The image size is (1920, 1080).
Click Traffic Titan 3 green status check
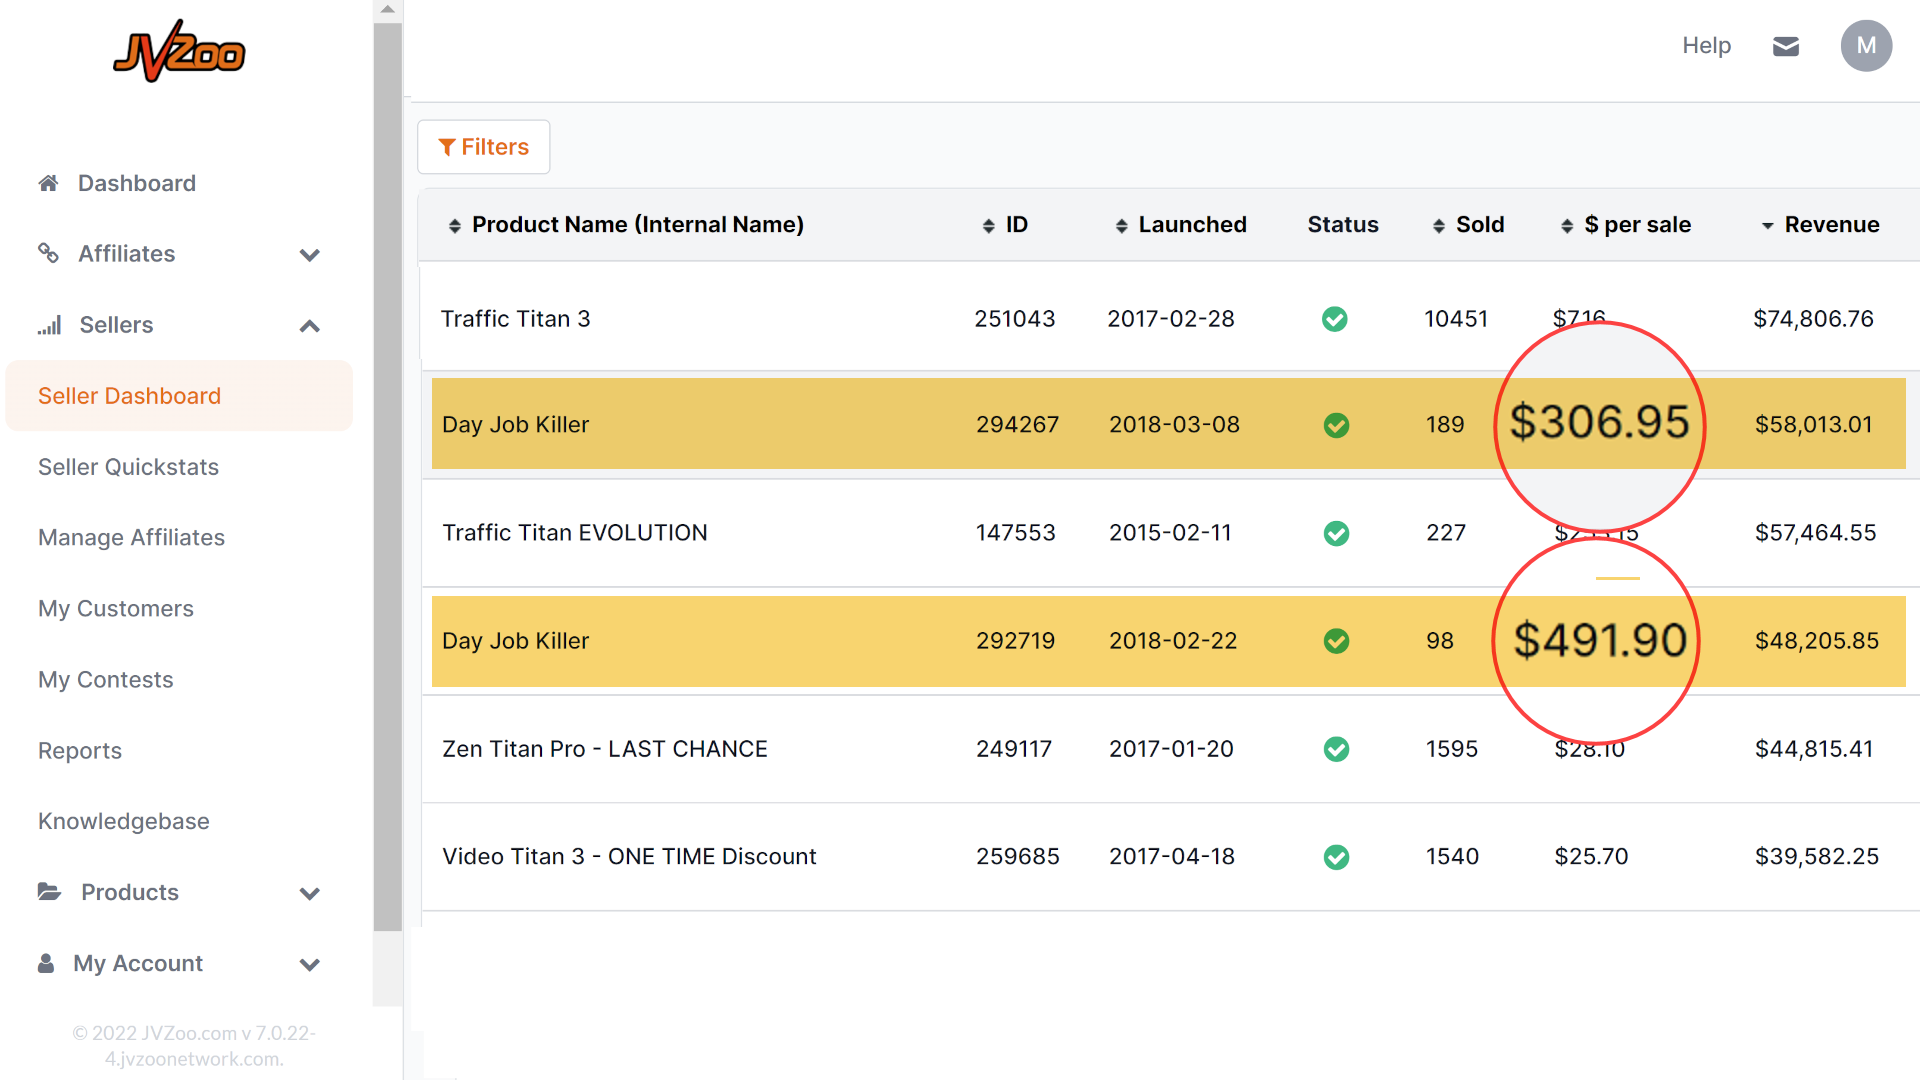(x=1334, y=319)
